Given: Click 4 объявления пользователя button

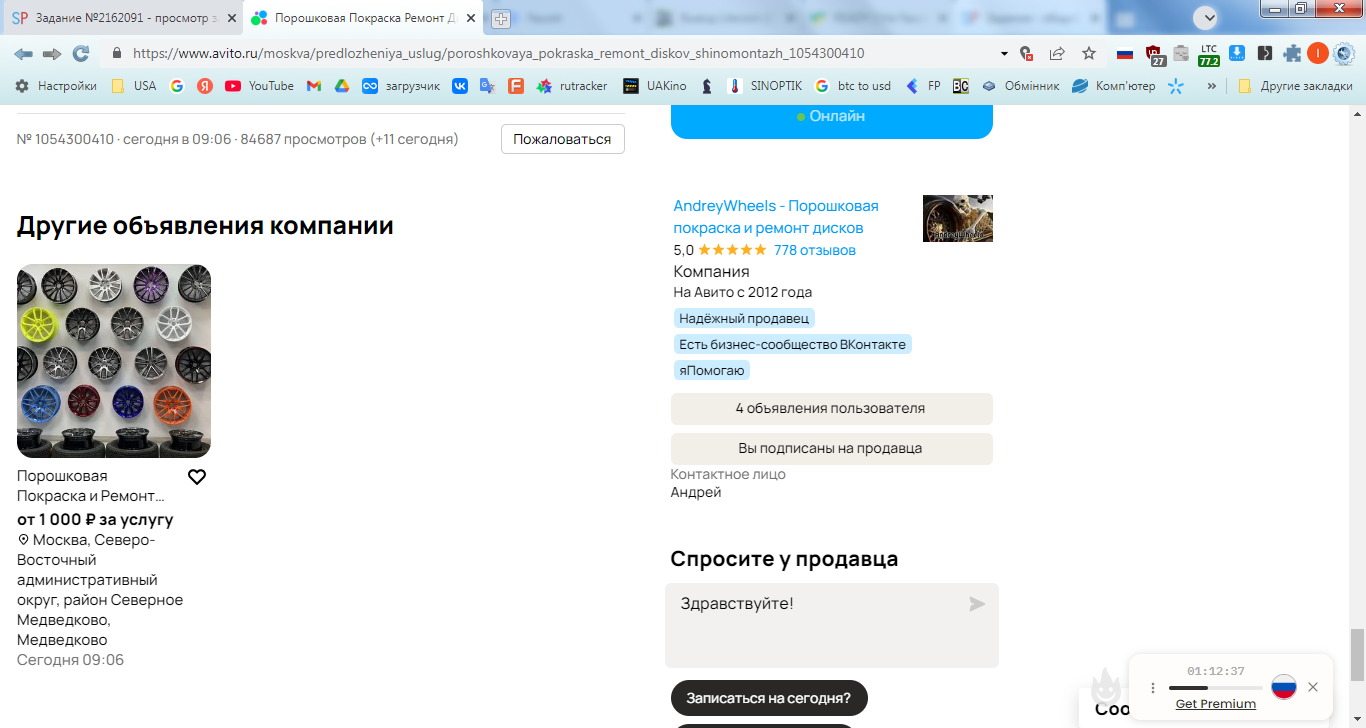Looking at the screenshot, I should (x=831, y=409).
